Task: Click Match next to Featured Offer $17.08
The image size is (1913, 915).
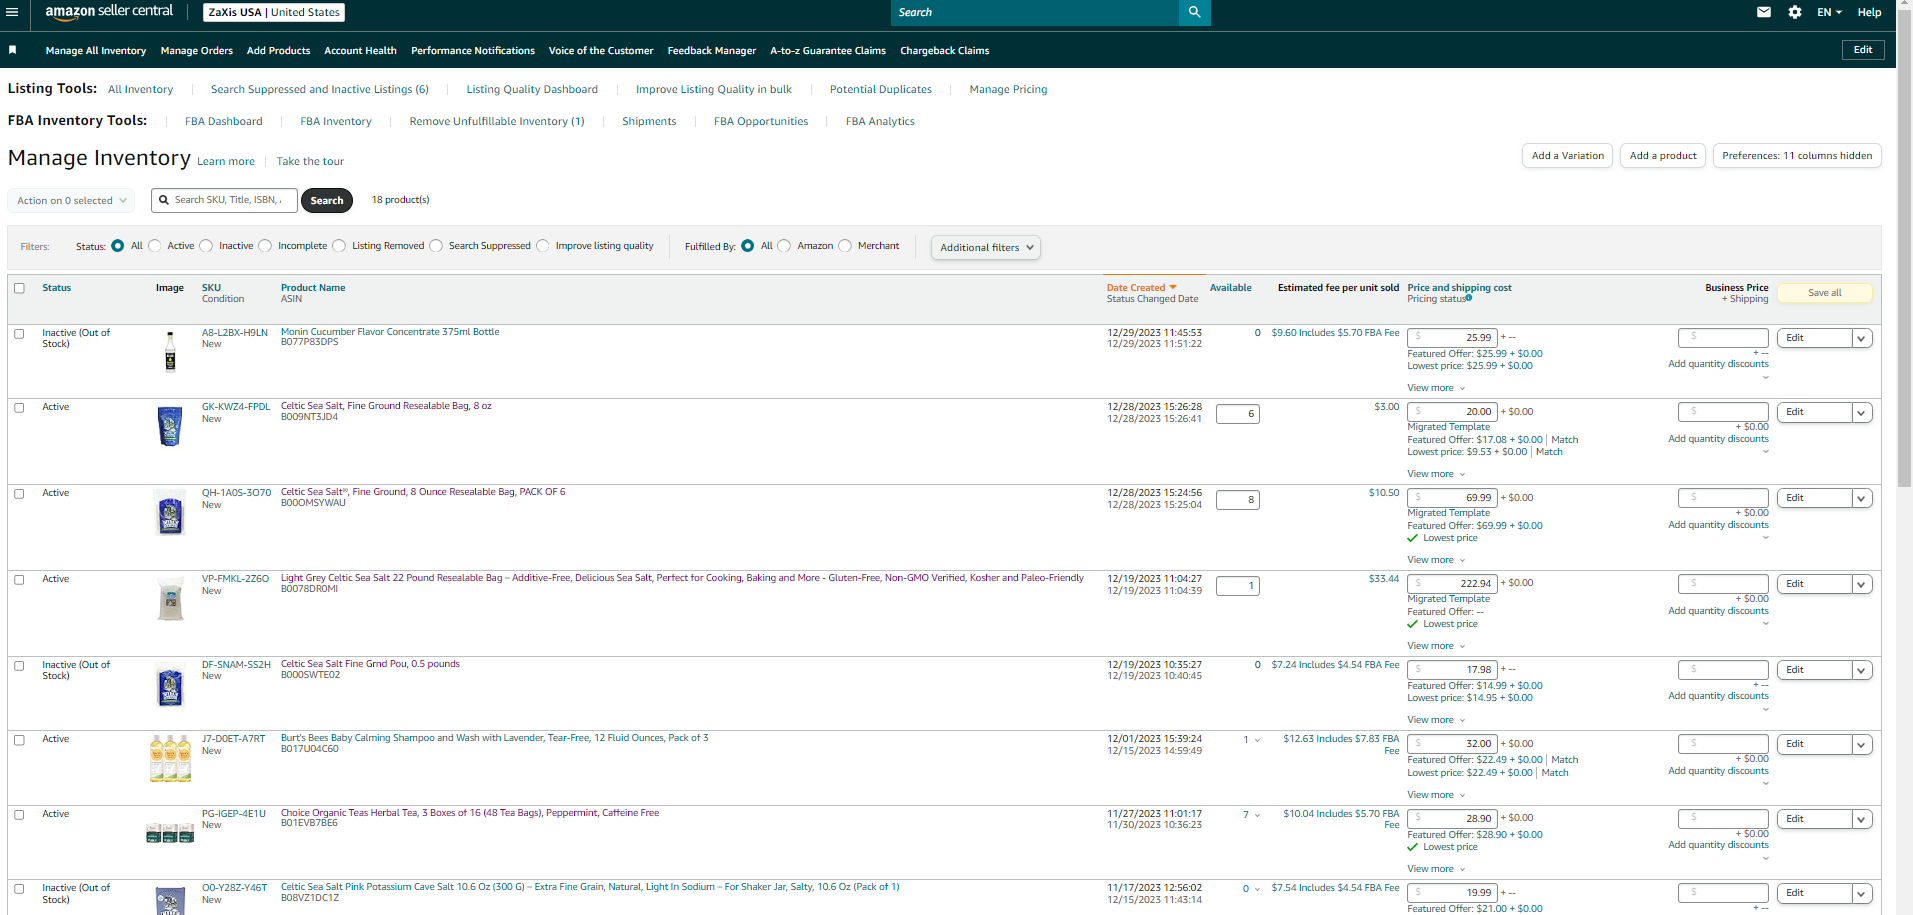Action: click(x=1565, y=440)
